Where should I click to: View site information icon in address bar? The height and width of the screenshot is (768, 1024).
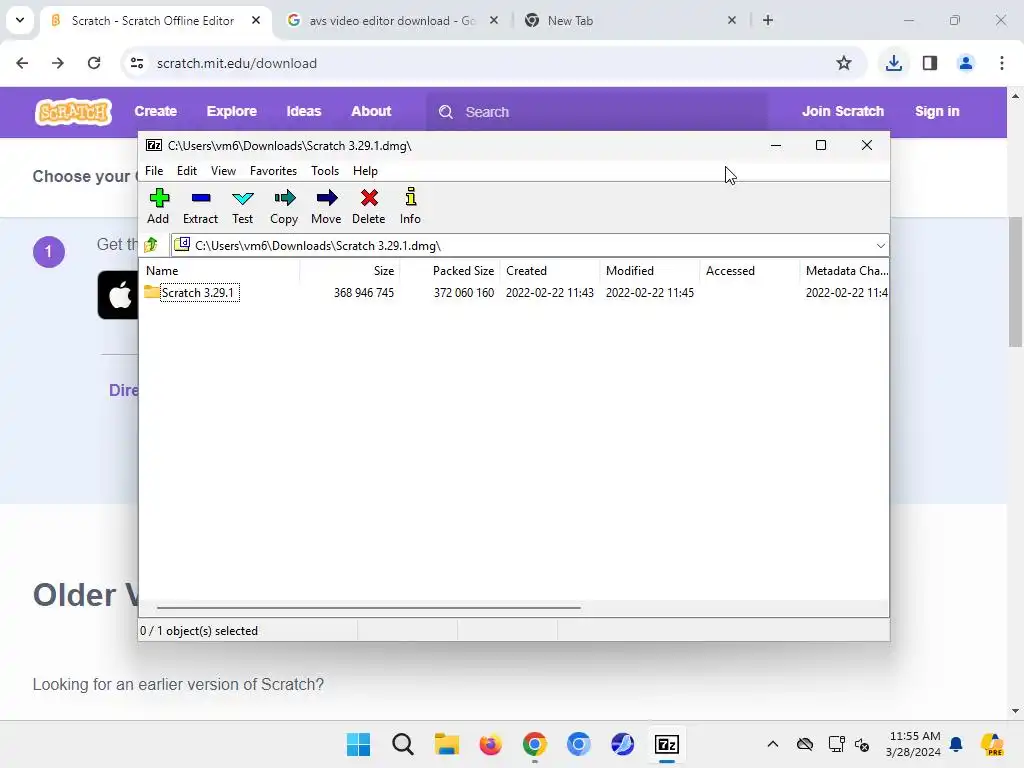136,63
